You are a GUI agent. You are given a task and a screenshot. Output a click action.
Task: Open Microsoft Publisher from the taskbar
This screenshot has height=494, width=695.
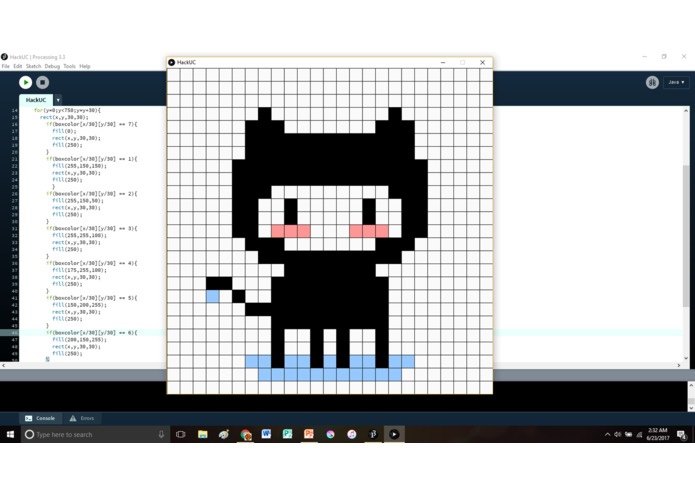tap(287, 434)
